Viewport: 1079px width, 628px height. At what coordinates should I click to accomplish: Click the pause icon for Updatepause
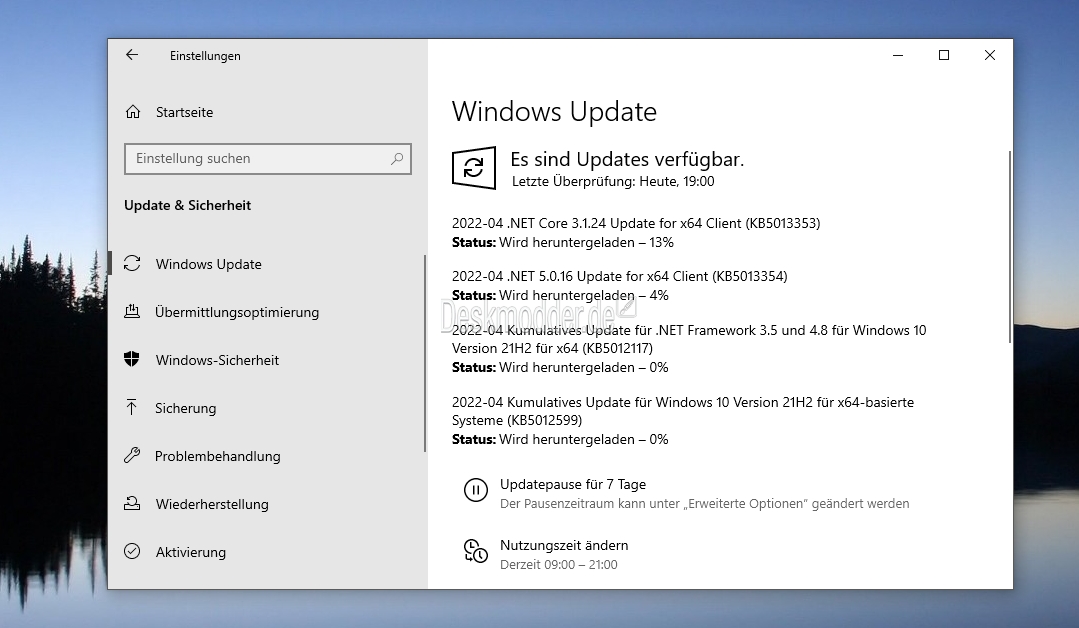[x=475, y=490]
